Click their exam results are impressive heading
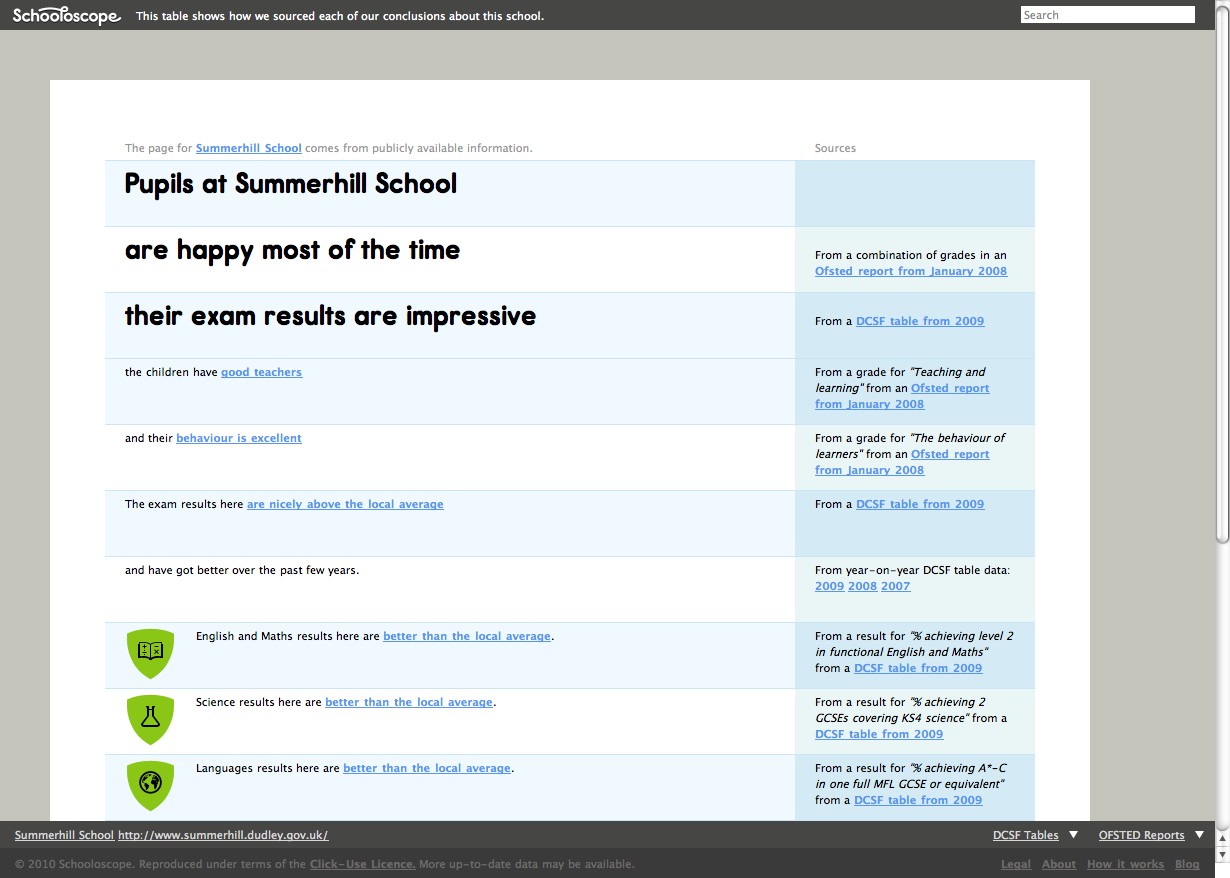The height and width of the screenshot is (878, 1230). coord(330,316)
